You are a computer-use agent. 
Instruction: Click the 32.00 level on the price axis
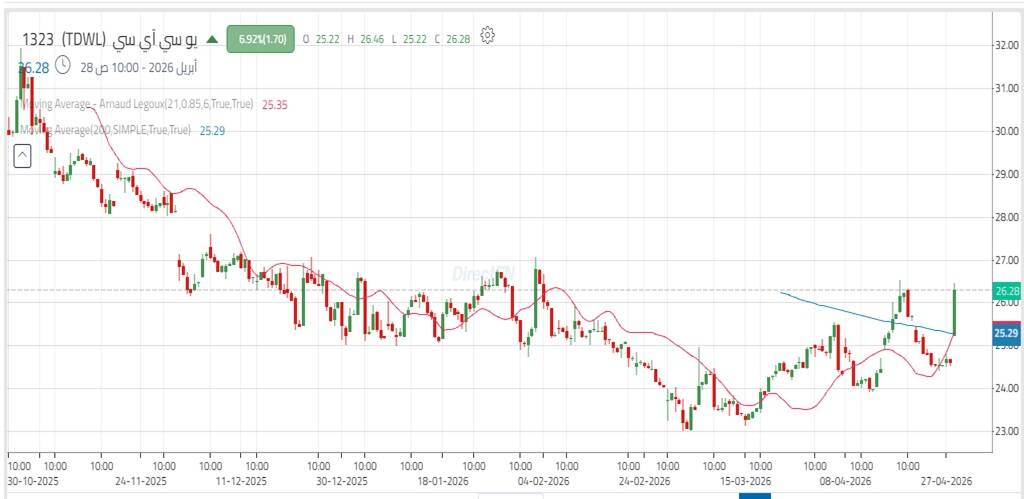[1005, 45]
